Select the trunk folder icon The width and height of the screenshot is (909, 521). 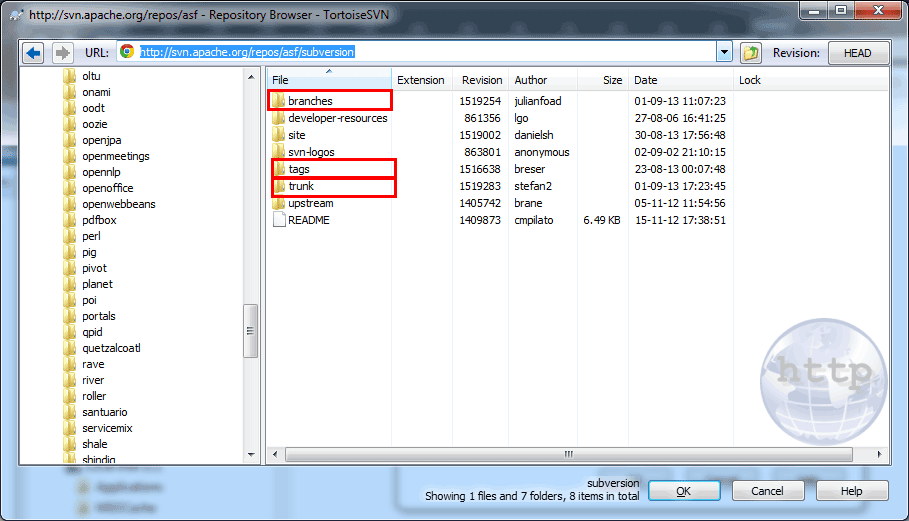click(x=279, y=186)
